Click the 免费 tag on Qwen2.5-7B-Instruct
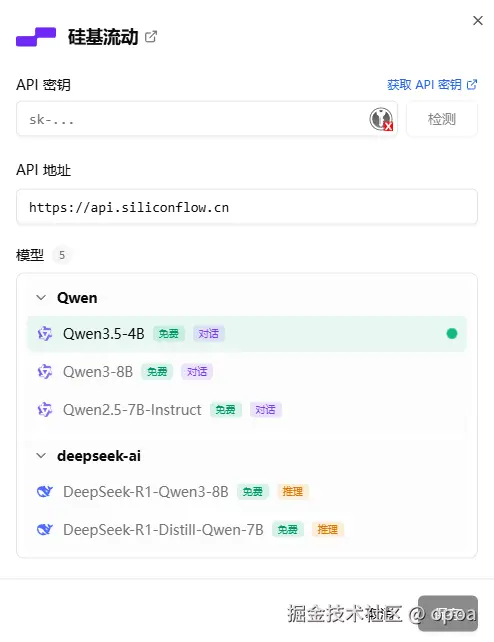This screenshot has height=642, width=494. [x=226, y=410]
